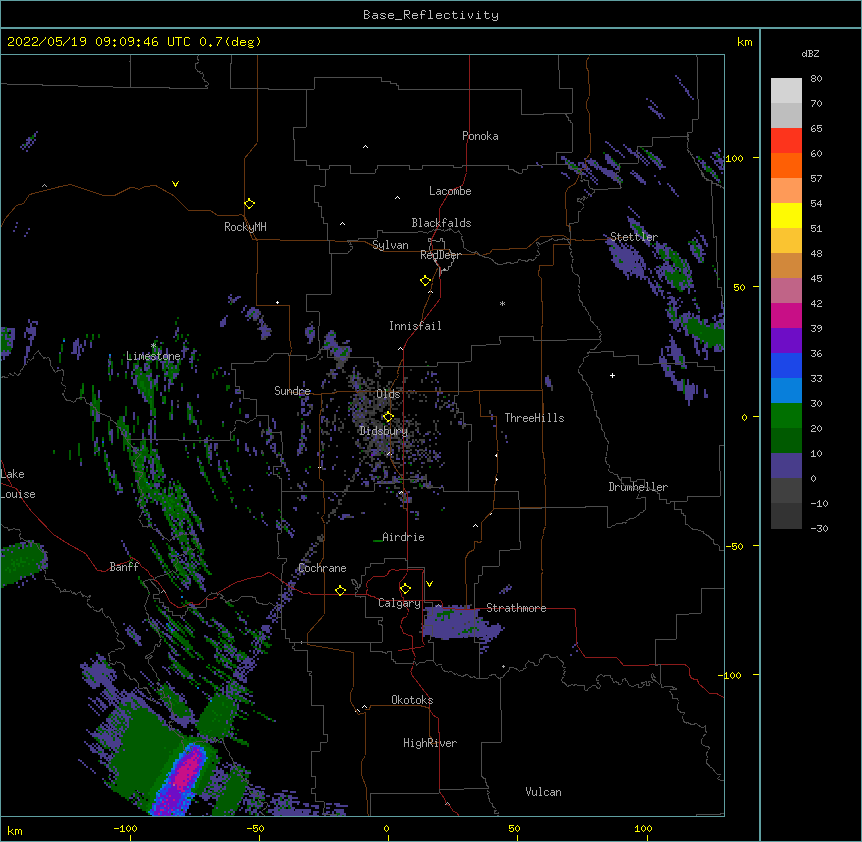Click the Calgary city label
Image resolution: width=862 pixels, height=842 pixels.
coord(399,603)
